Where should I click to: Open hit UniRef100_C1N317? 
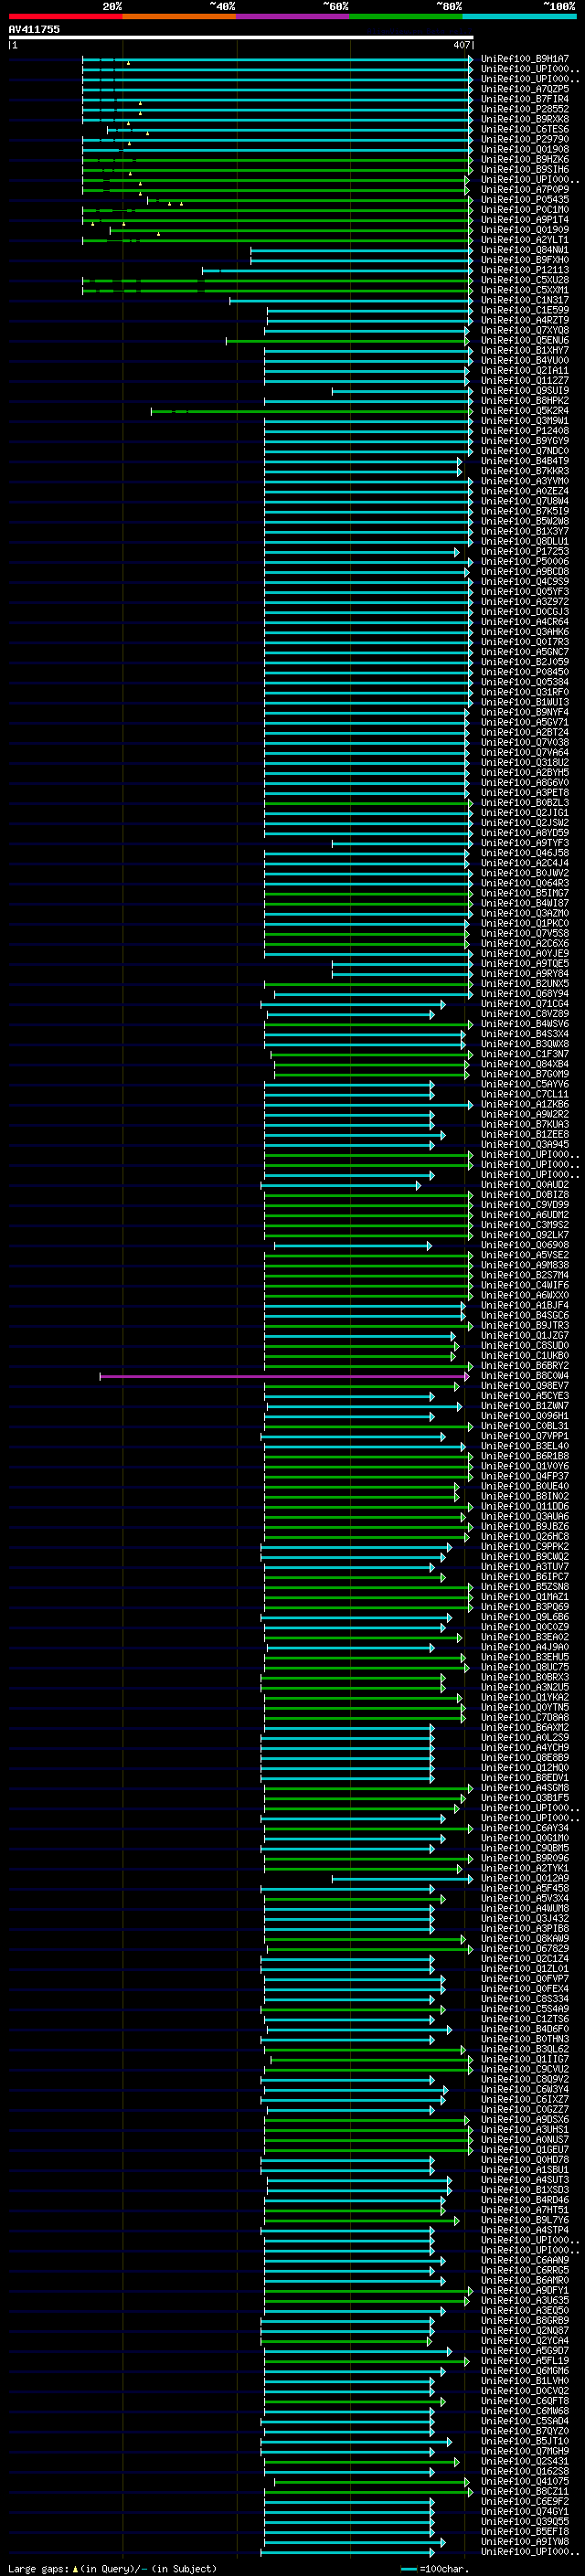(x=525, y=300)
